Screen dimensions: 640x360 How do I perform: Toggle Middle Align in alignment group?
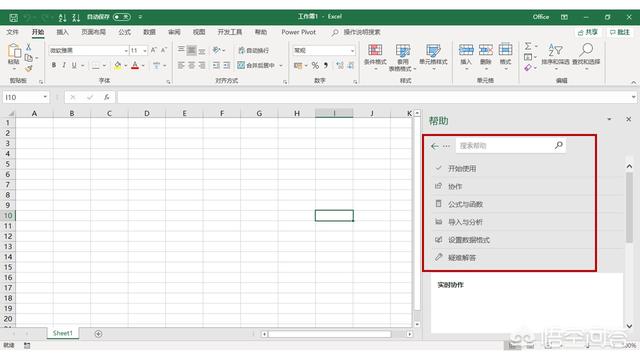point(191,50)
